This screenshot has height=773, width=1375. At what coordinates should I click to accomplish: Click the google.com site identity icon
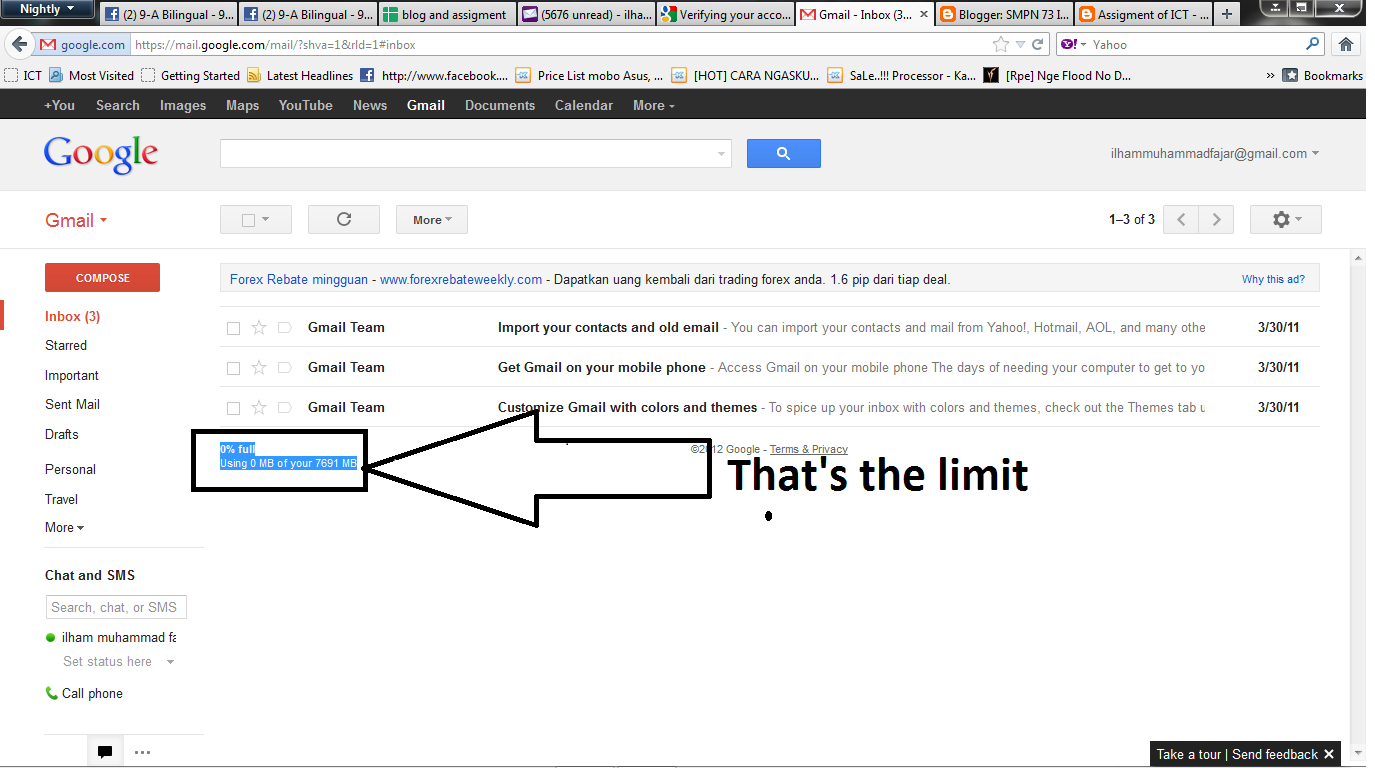83,45
